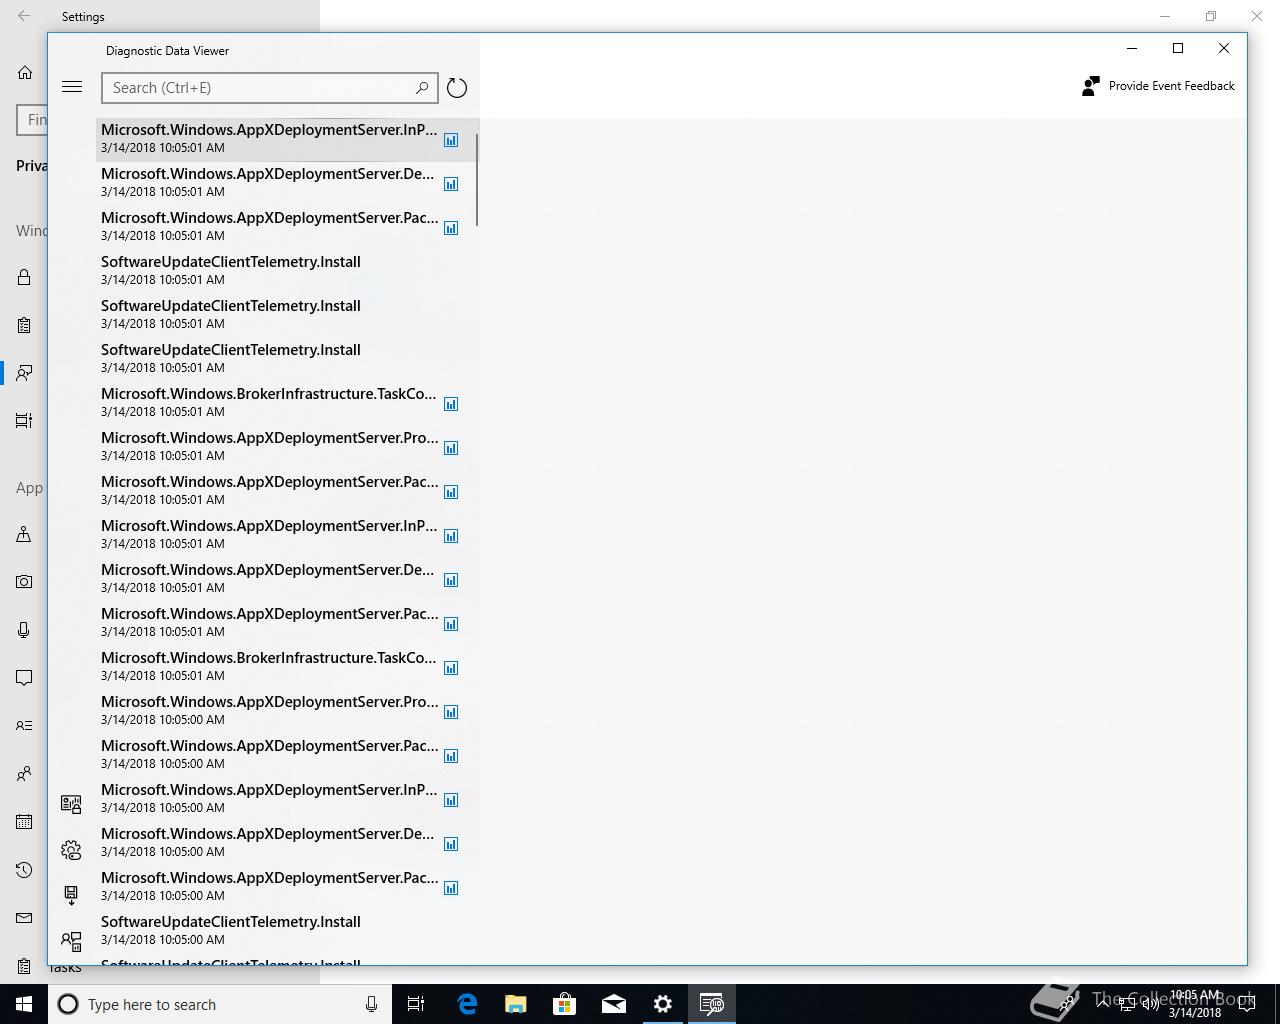
Task: Click chart icon on first BrokerInfrastructure.TaskCo... row
Action: point(451,404)
